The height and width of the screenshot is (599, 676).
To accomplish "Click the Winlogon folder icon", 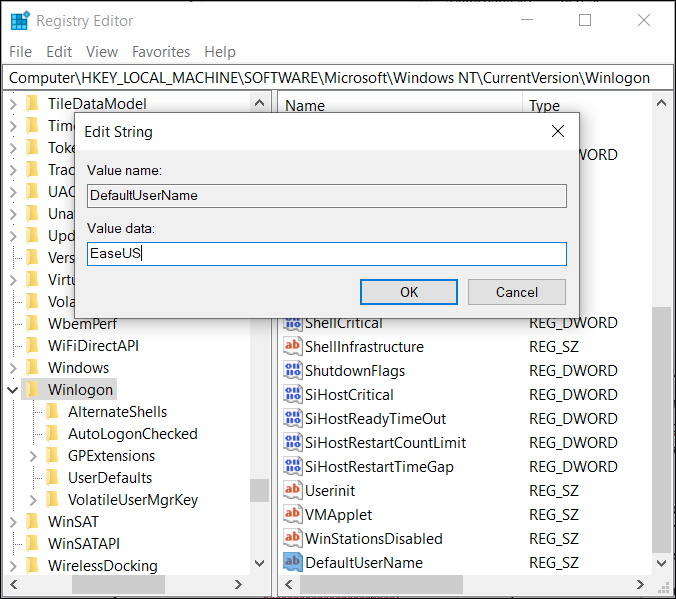I will click(32, 389).
